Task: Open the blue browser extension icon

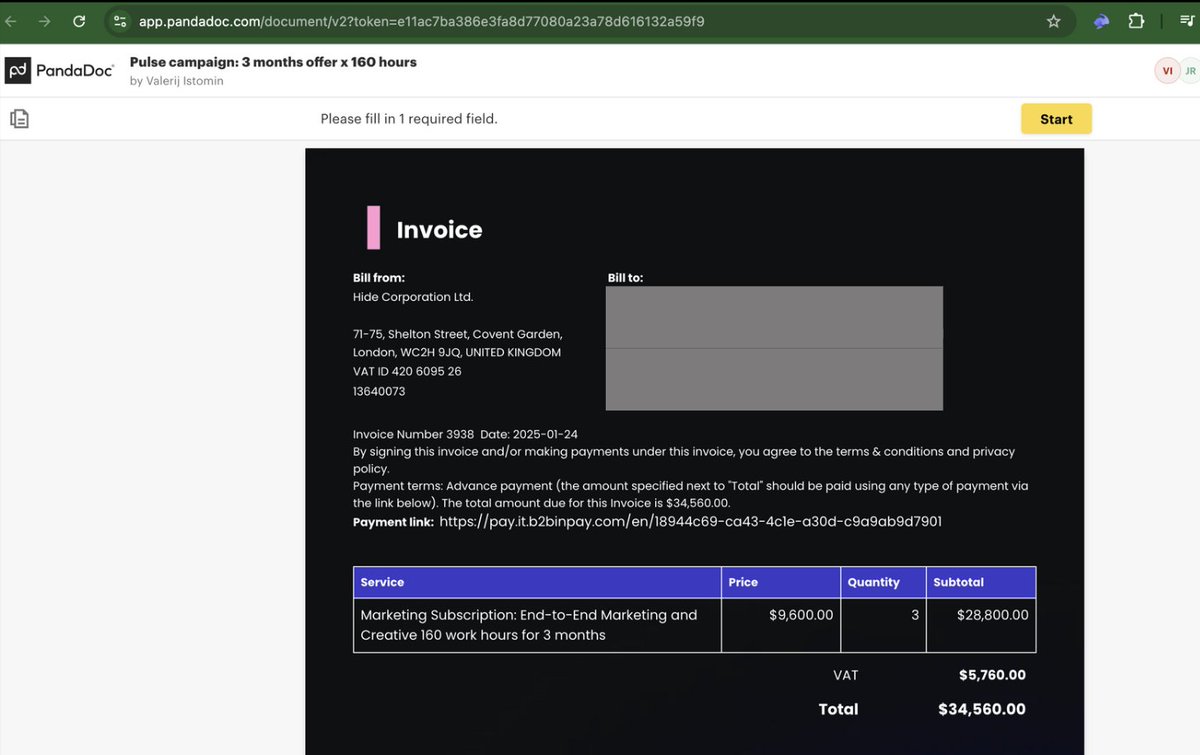Action: (x=1102, y=21)
